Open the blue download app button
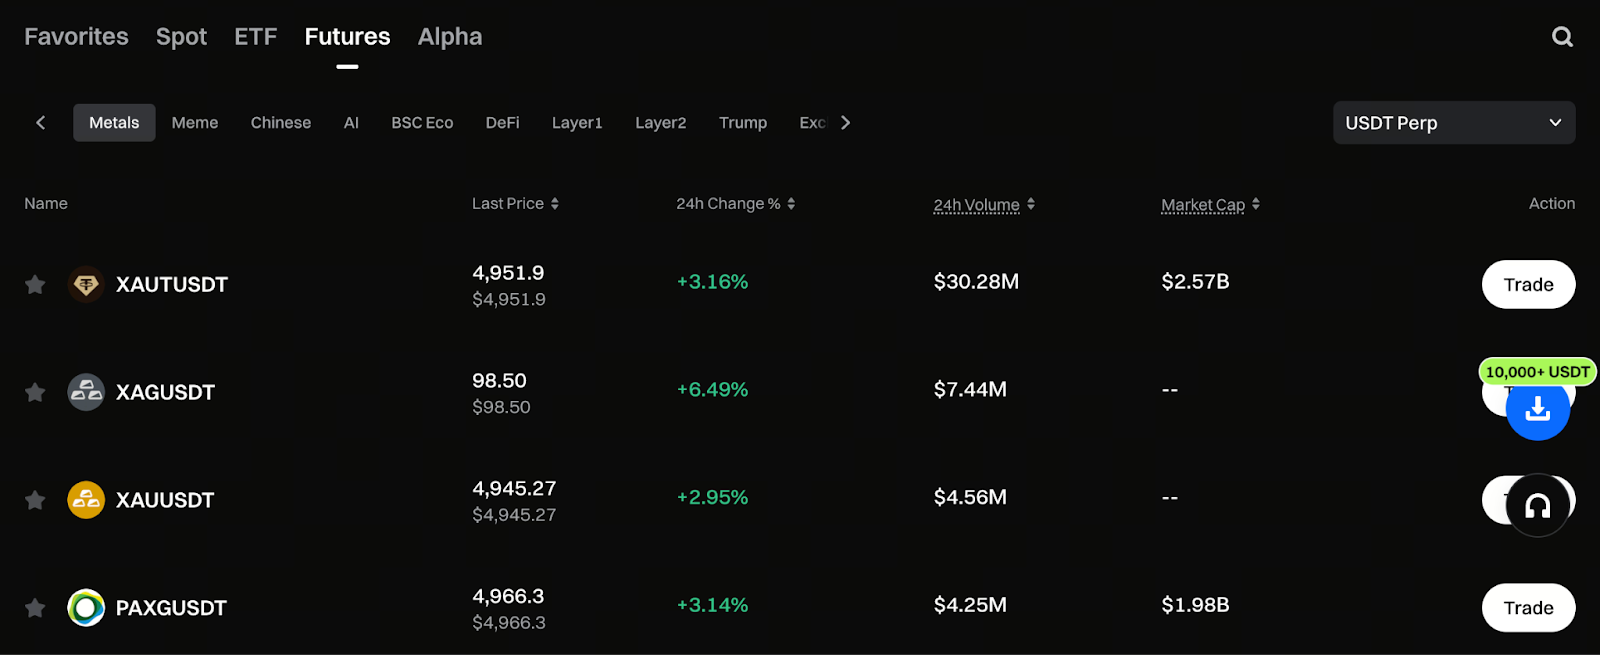This screenshot has width=1600, height=655. 1537,408
